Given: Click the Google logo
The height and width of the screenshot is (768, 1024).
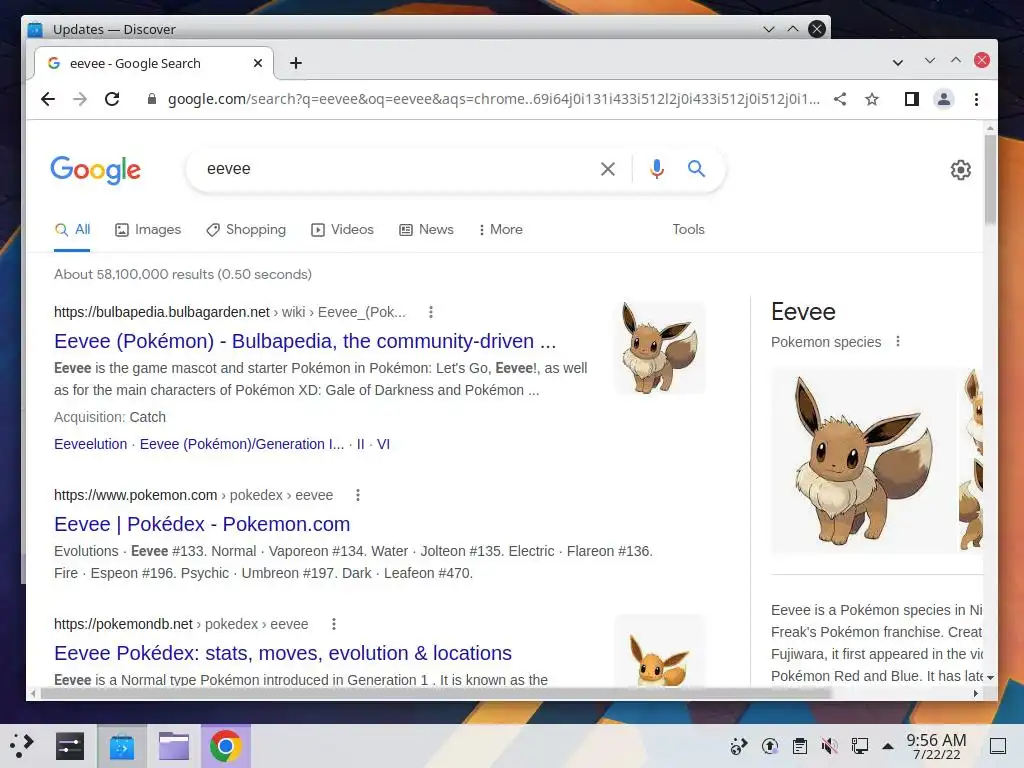Looking at the screenshot, I should (x=95, y=170).
